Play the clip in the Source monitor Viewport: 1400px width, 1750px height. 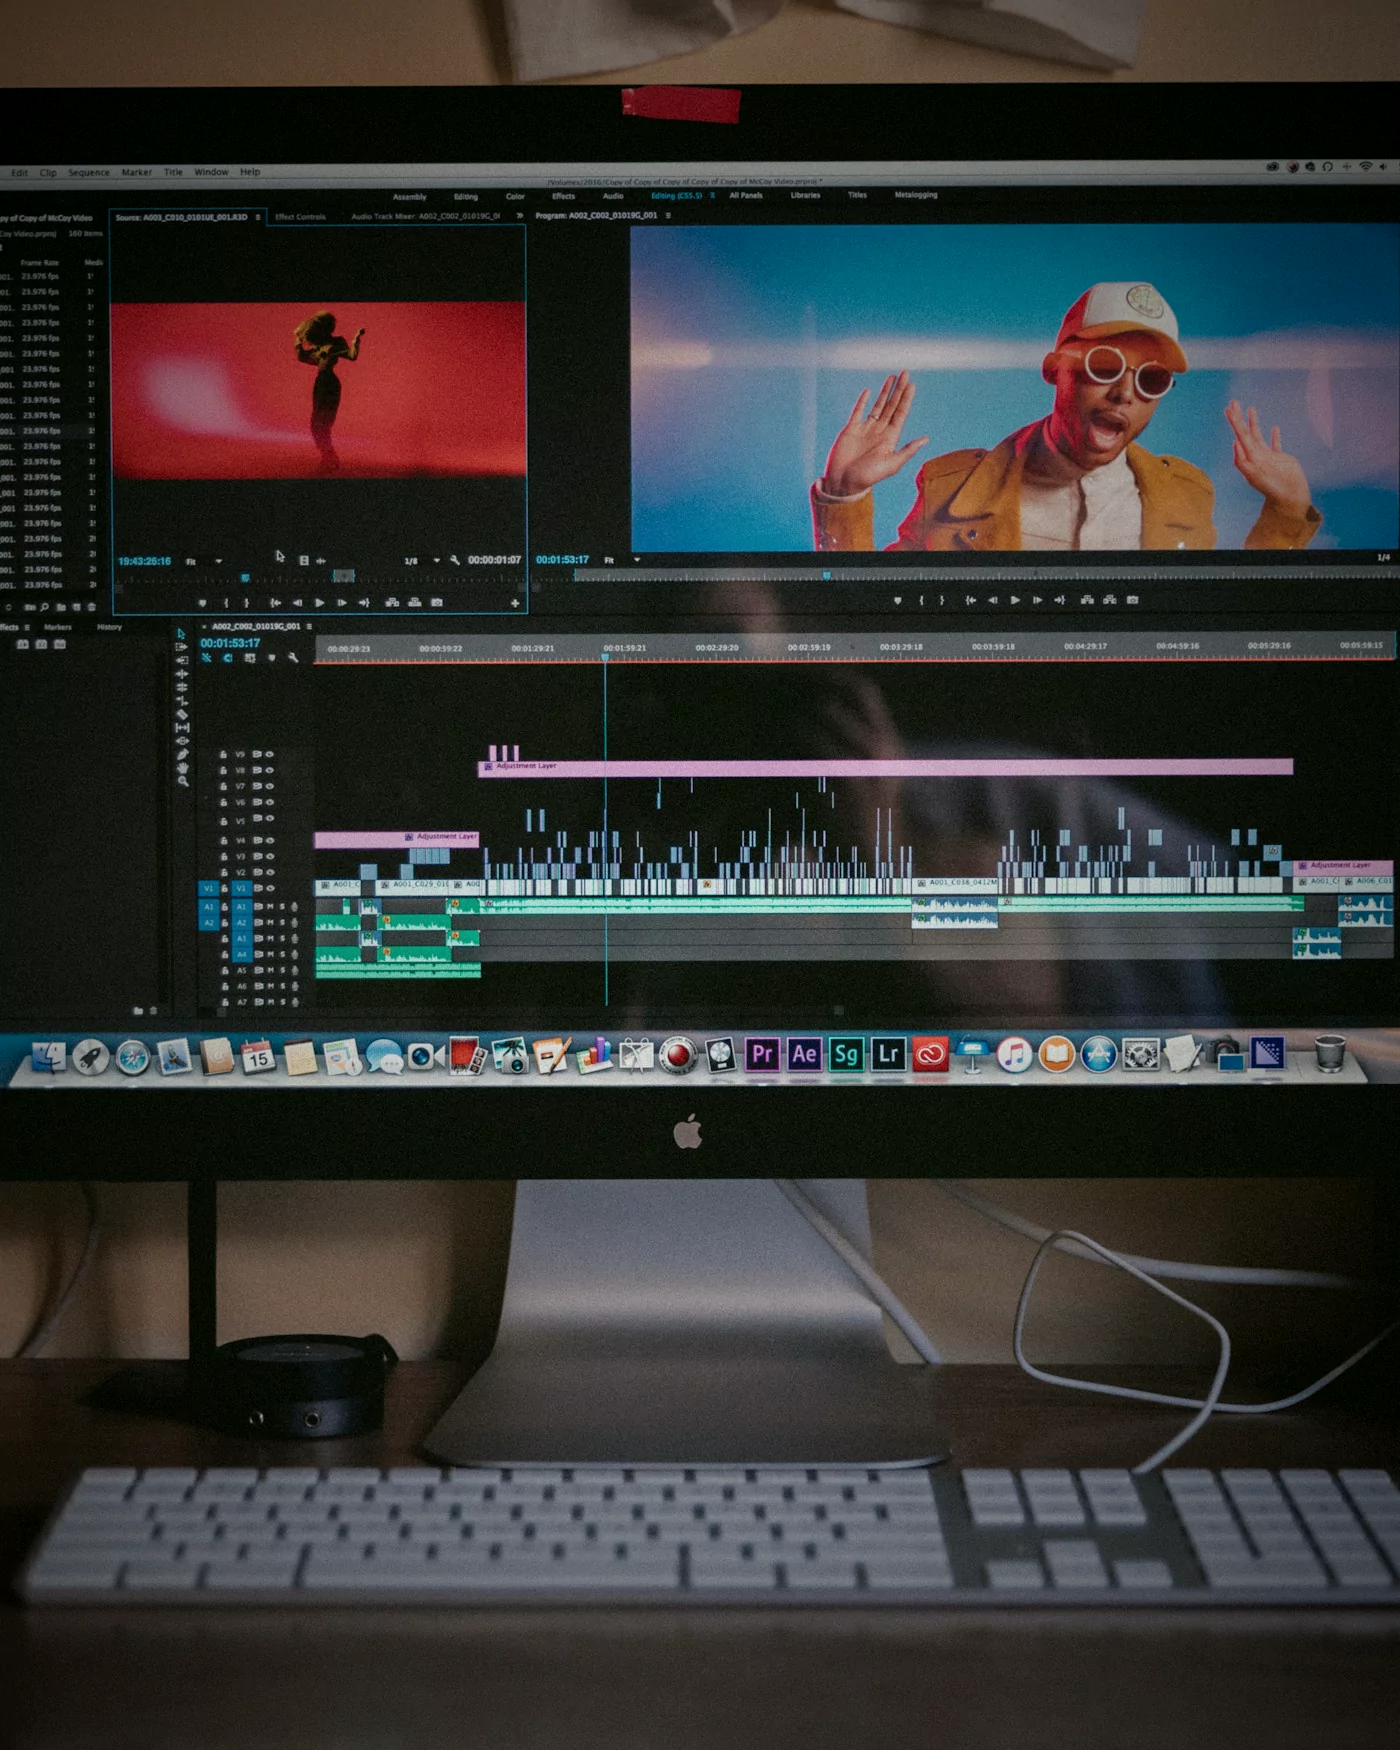click(319, 602)
